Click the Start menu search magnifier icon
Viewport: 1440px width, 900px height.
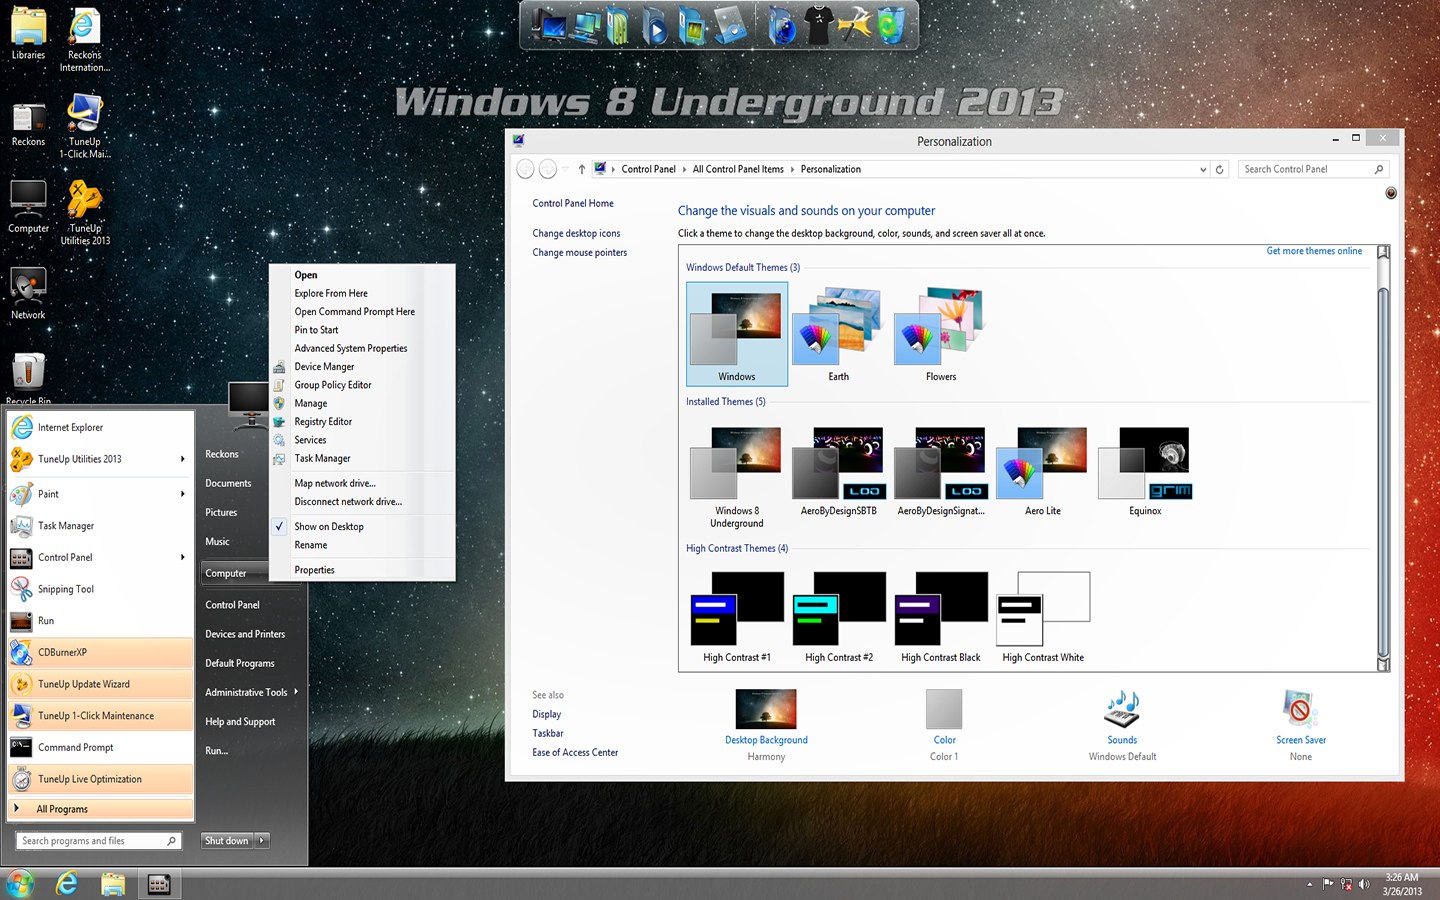pyautogui.click(x=172, y=841)
